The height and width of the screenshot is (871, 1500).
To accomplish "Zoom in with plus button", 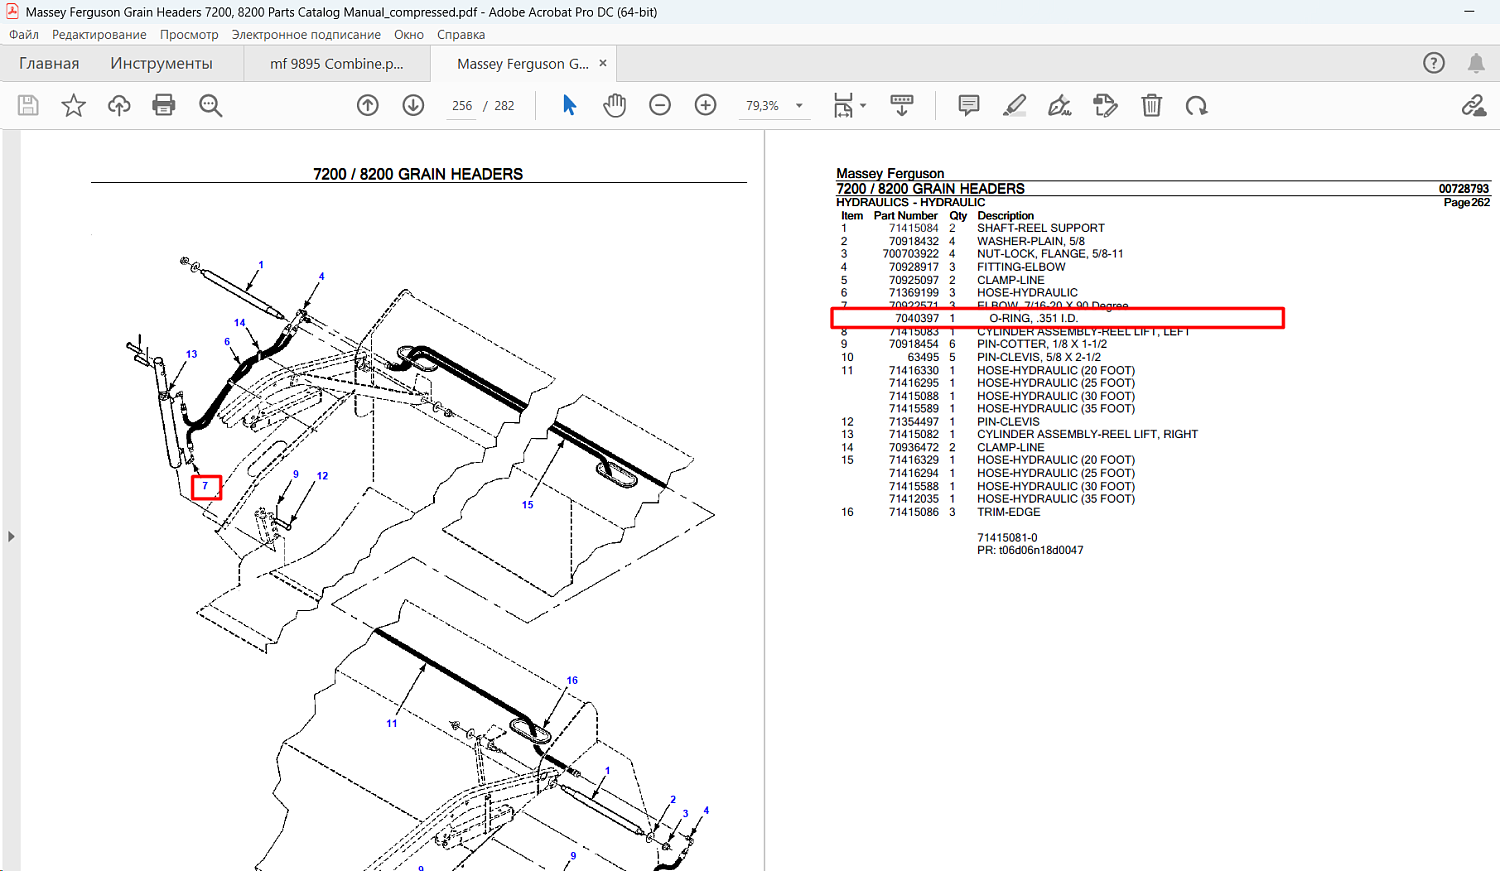I will 706,105.
